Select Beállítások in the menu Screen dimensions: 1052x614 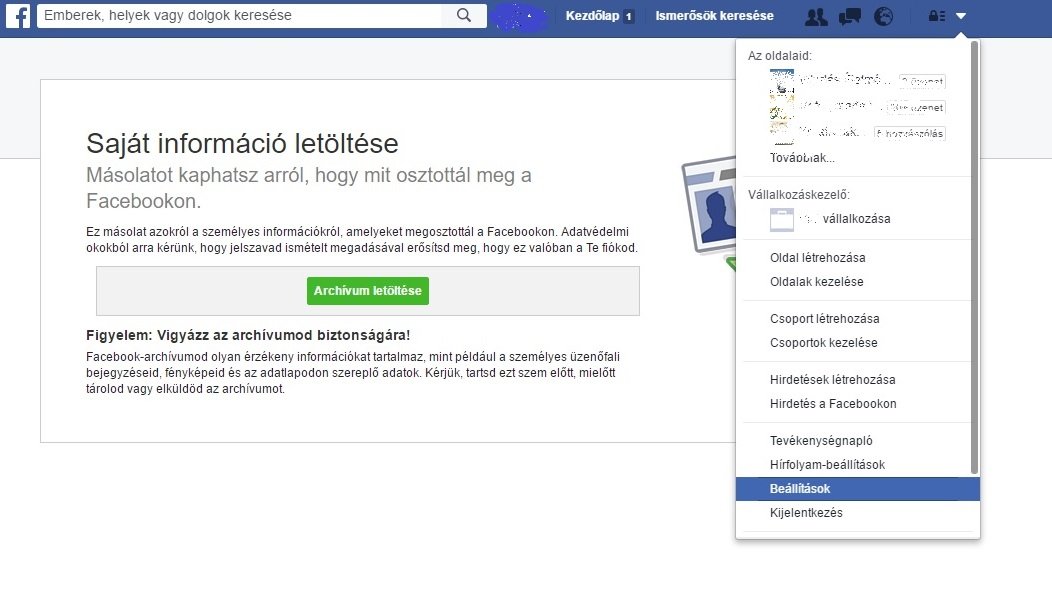pos(800,489)
